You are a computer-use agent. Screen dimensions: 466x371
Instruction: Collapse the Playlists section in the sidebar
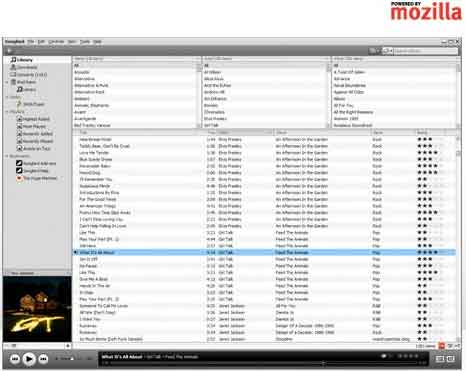(7, 112)
